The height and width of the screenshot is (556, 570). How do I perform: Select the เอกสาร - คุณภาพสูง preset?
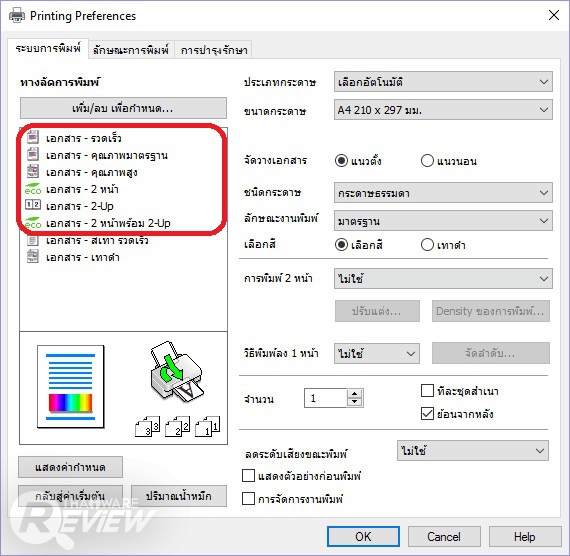[92, 172]
